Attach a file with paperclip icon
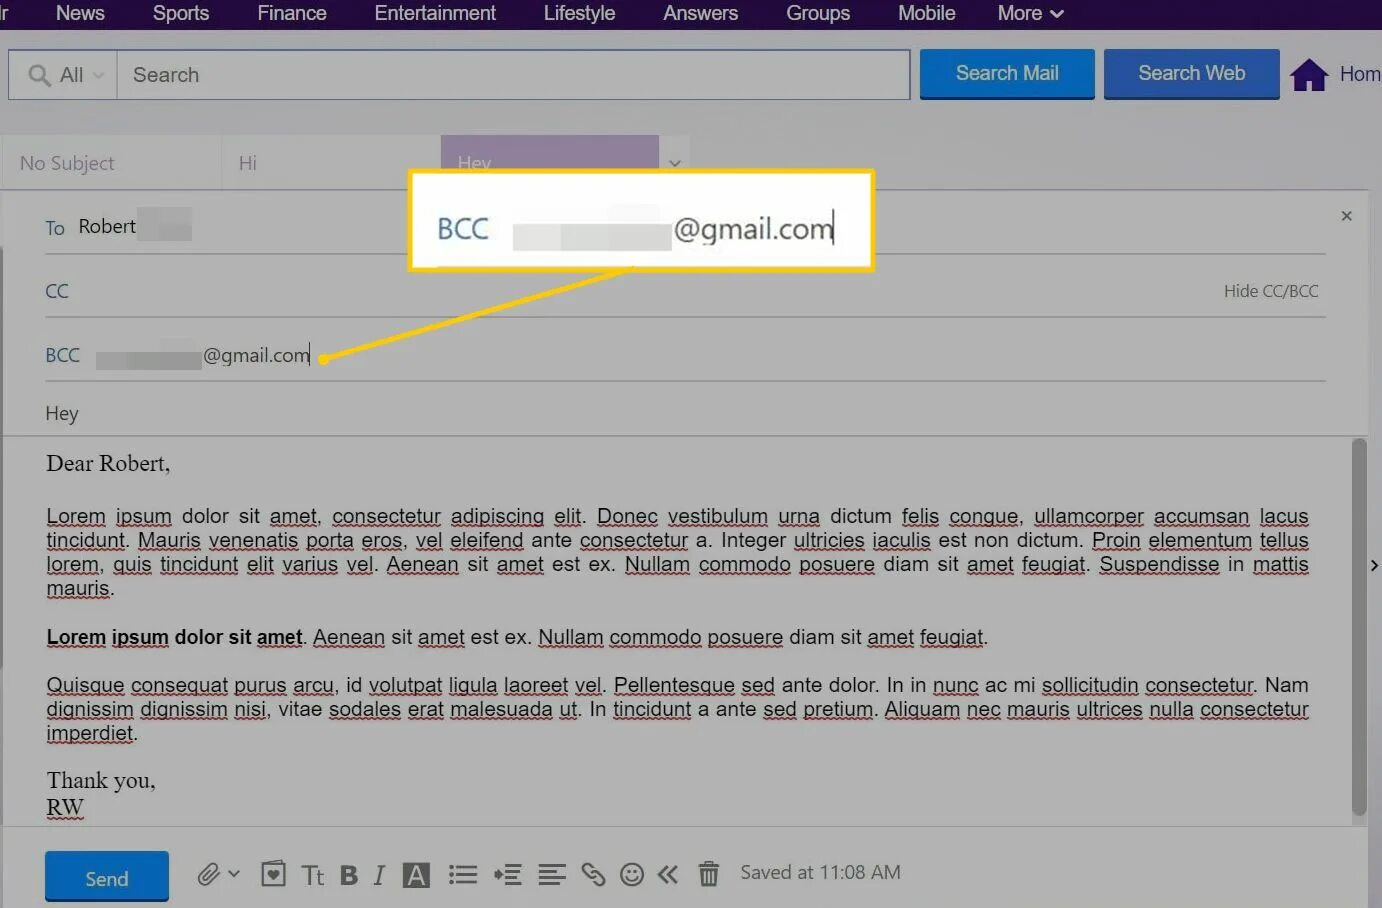The width and height of the screenshot is (1382, 908). [208, 875]
